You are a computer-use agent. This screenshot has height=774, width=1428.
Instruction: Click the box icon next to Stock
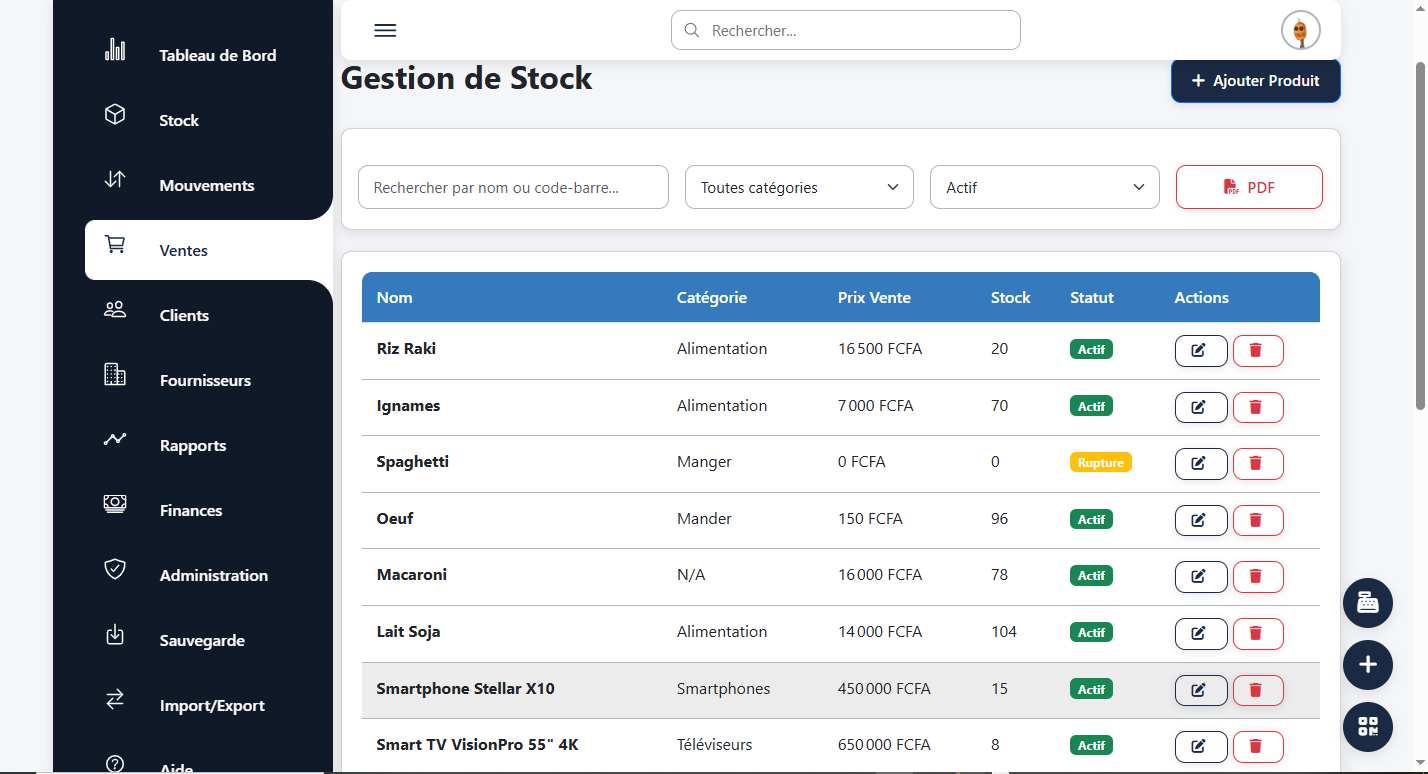click(115, 115)
